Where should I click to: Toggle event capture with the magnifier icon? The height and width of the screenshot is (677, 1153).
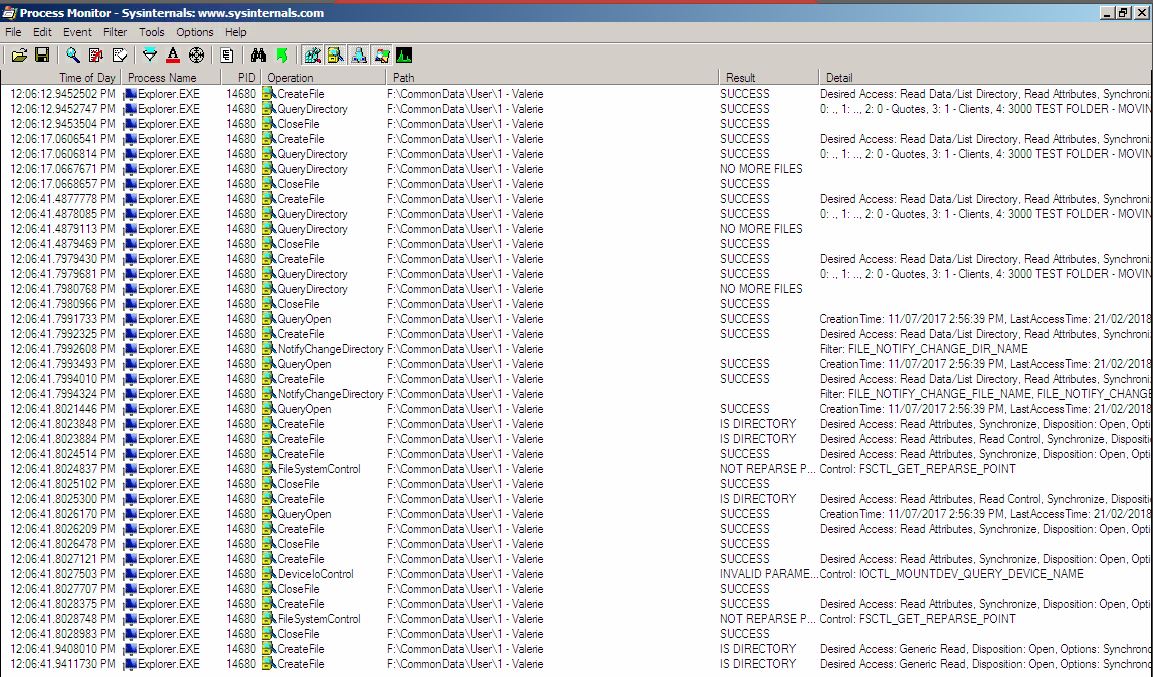point(73,55)
